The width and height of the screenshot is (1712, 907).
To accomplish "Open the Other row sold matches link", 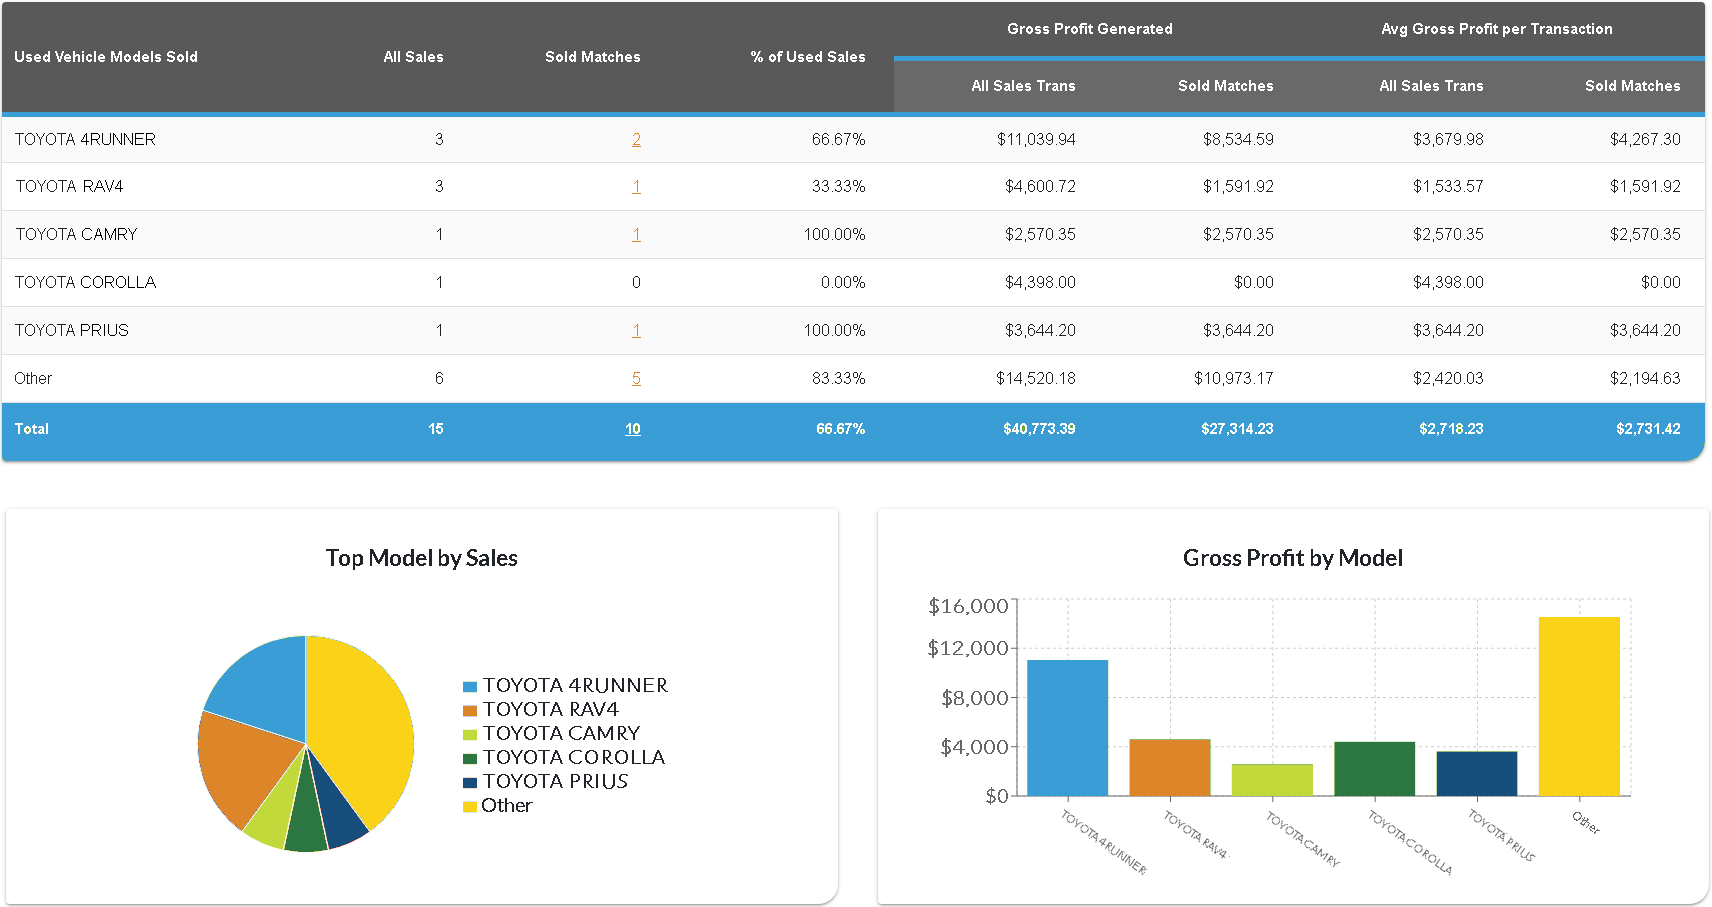I will click(636, 379).
